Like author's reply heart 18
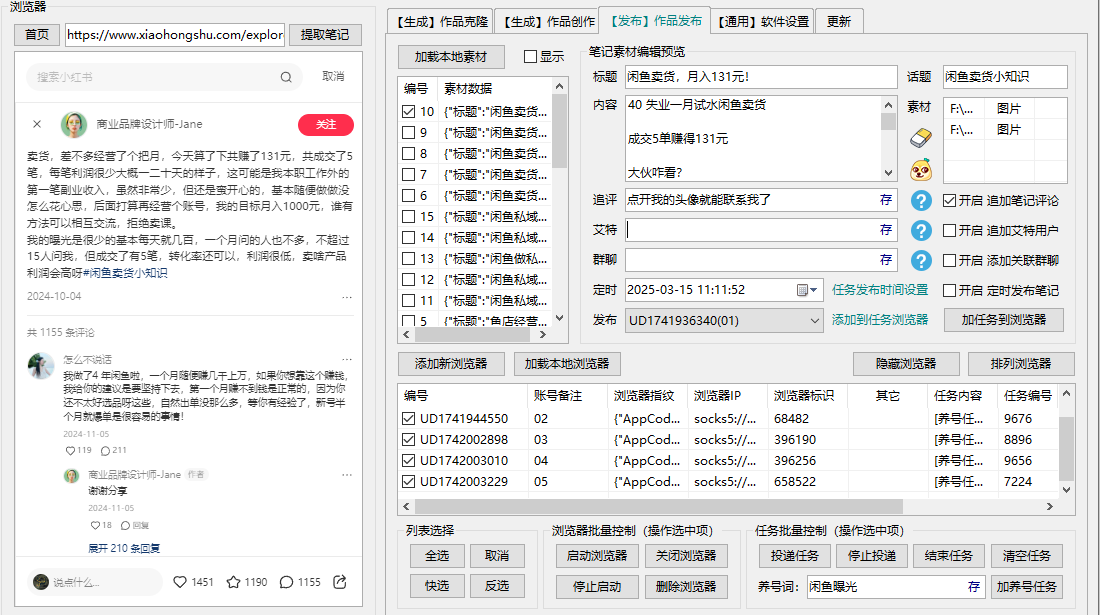Image resolution: width=1100 pixels, height=615 pixels. 95,525
